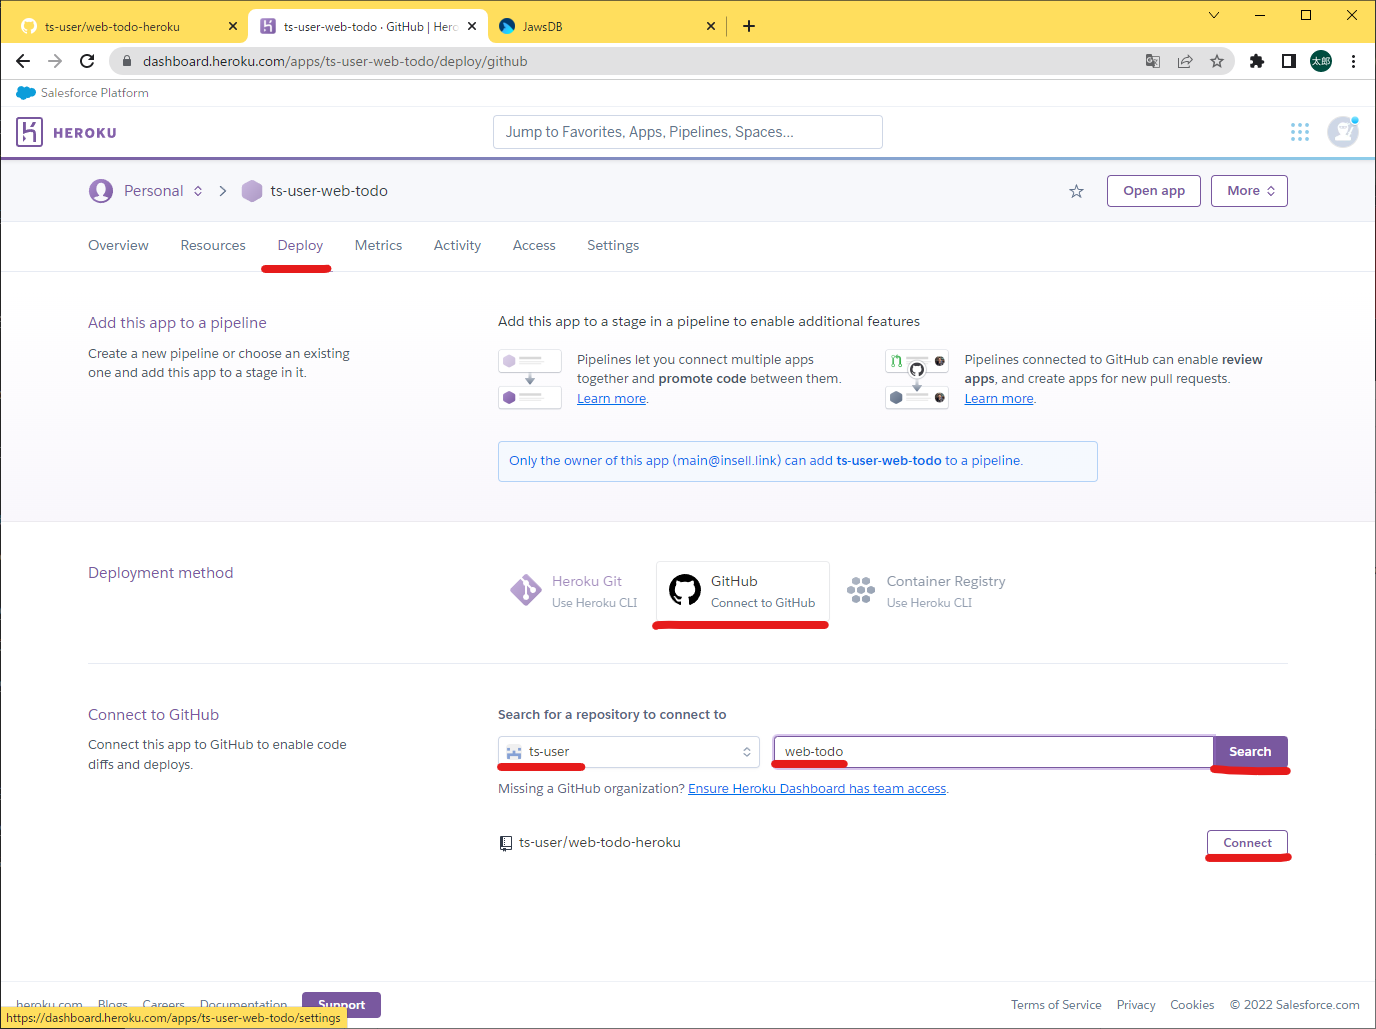Open the Privacy footer link
Viewport: 1376px width, 1029px height.
coord(1136,1005)
